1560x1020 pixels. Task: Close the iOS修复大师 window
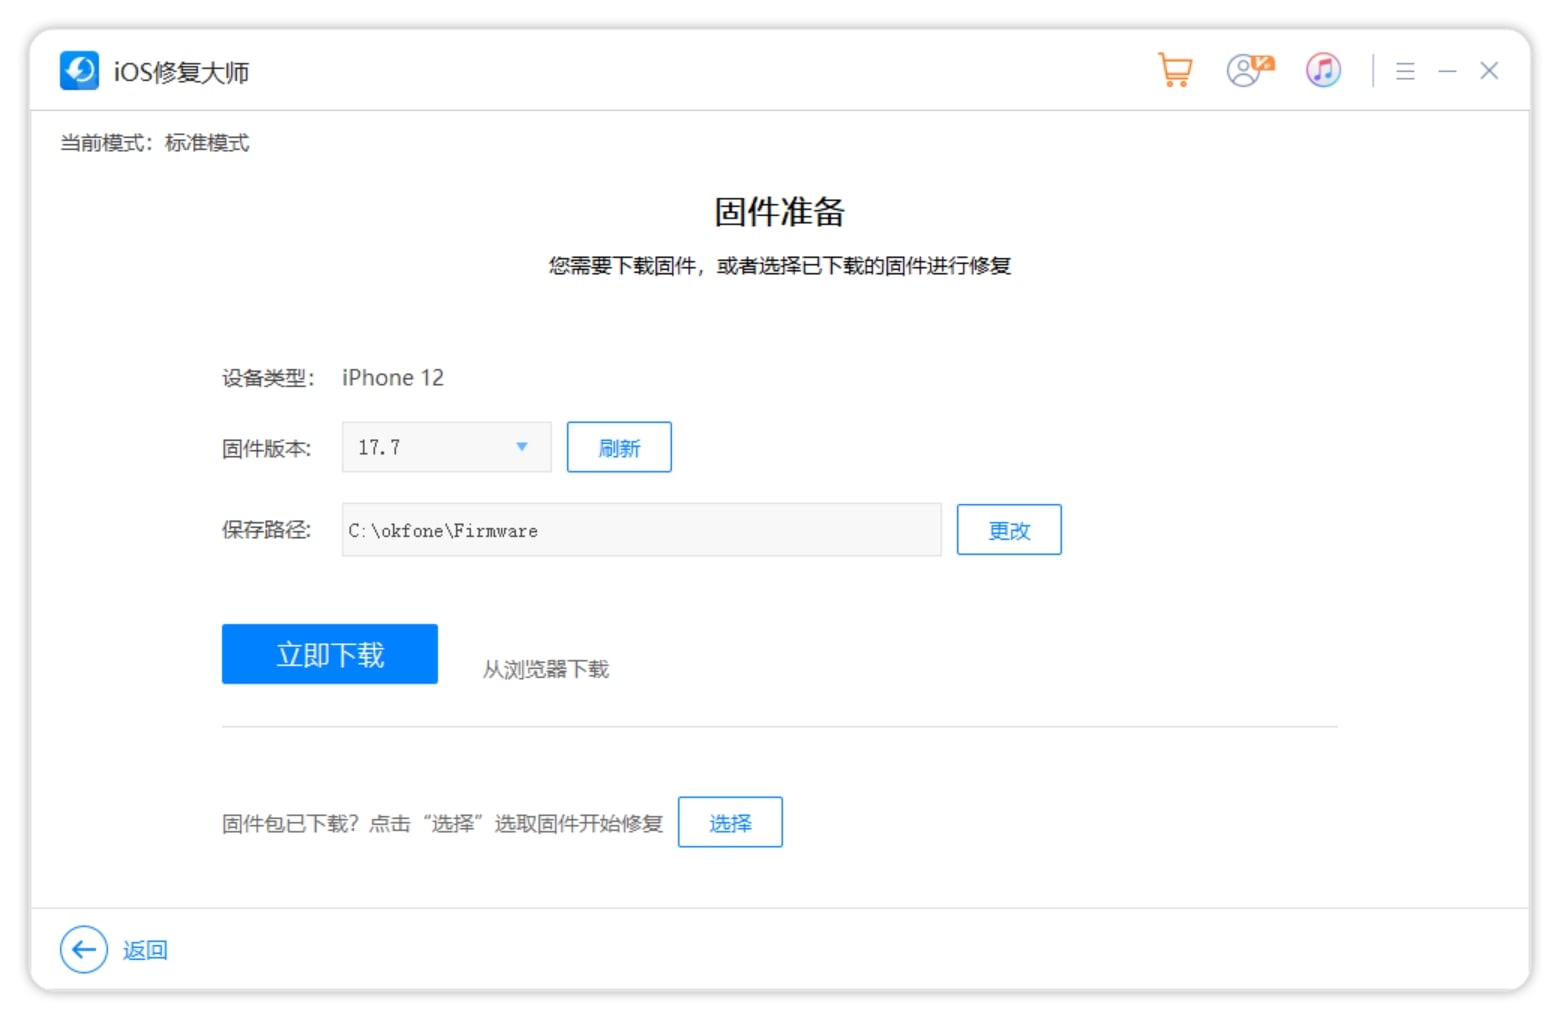pyautogui.click(x=1489, y=71)
